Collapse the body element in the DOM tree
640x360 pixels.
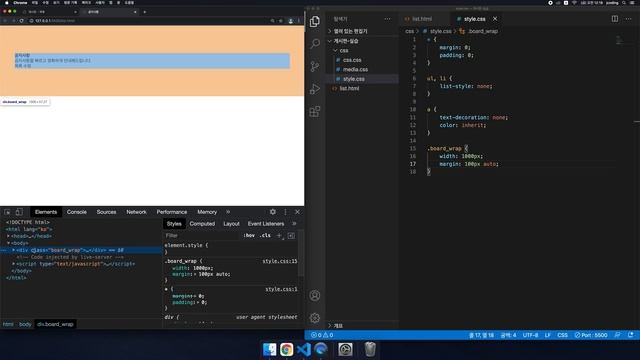pyautogui.click(x=8, y=243)
